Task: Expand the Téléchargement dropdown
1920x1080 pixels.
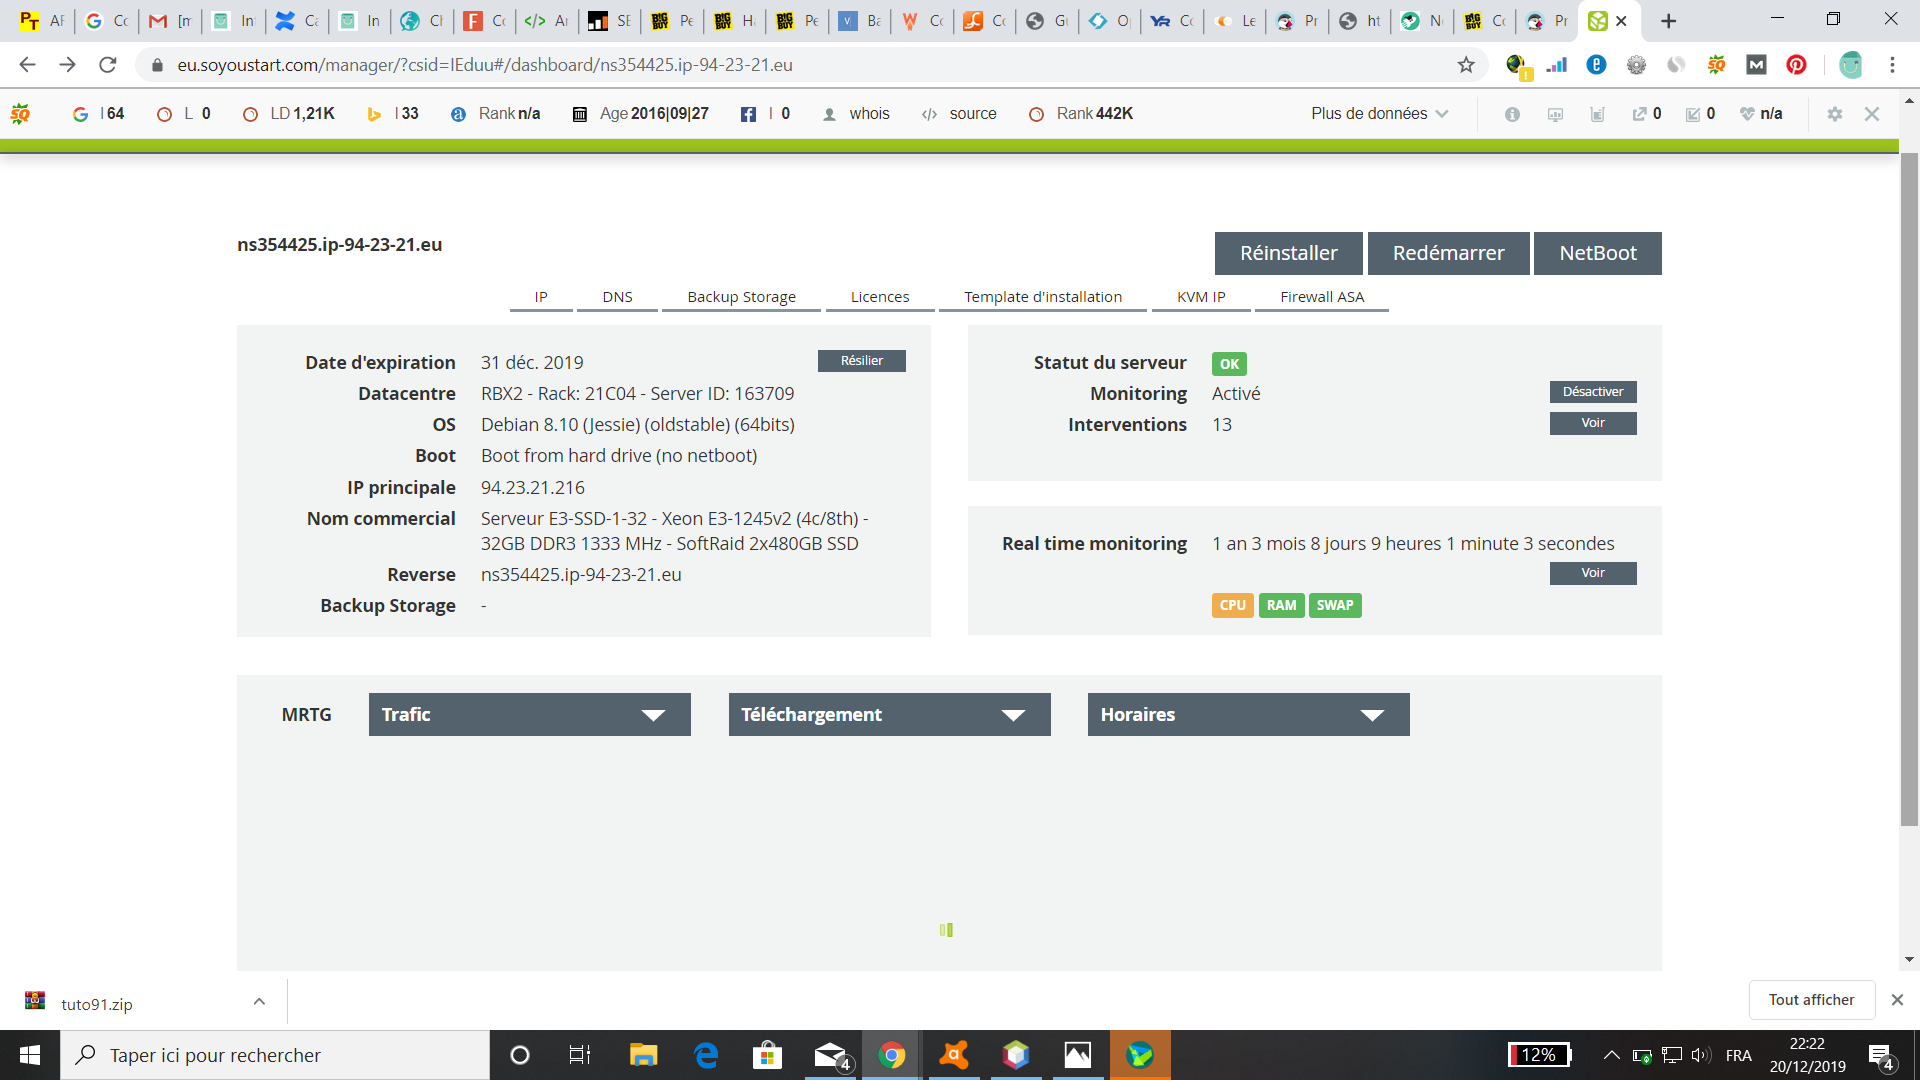Action: point(889,715)
